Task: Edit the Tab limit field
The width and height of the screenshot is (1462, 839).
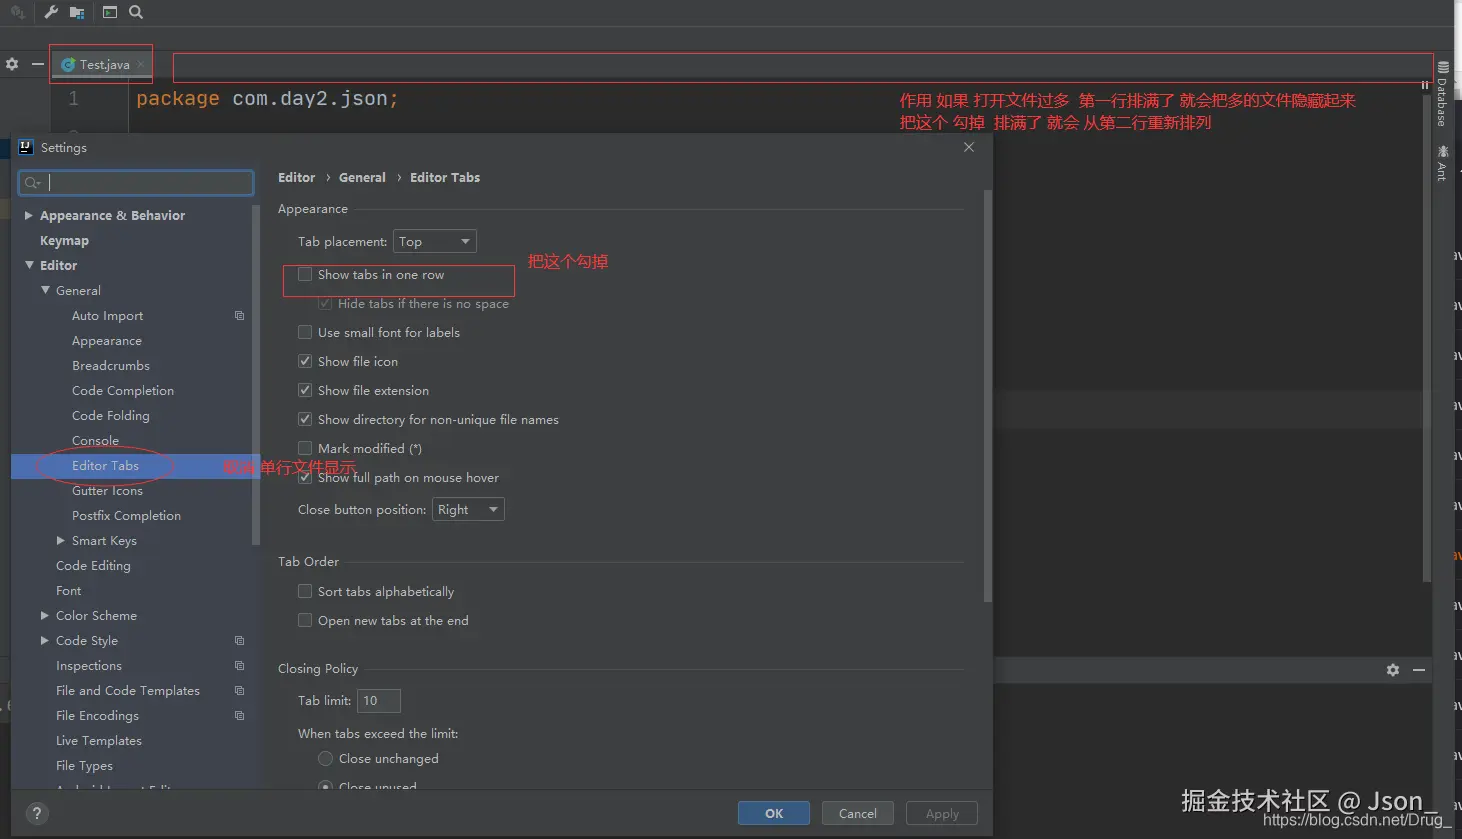Action: point(379,701)
